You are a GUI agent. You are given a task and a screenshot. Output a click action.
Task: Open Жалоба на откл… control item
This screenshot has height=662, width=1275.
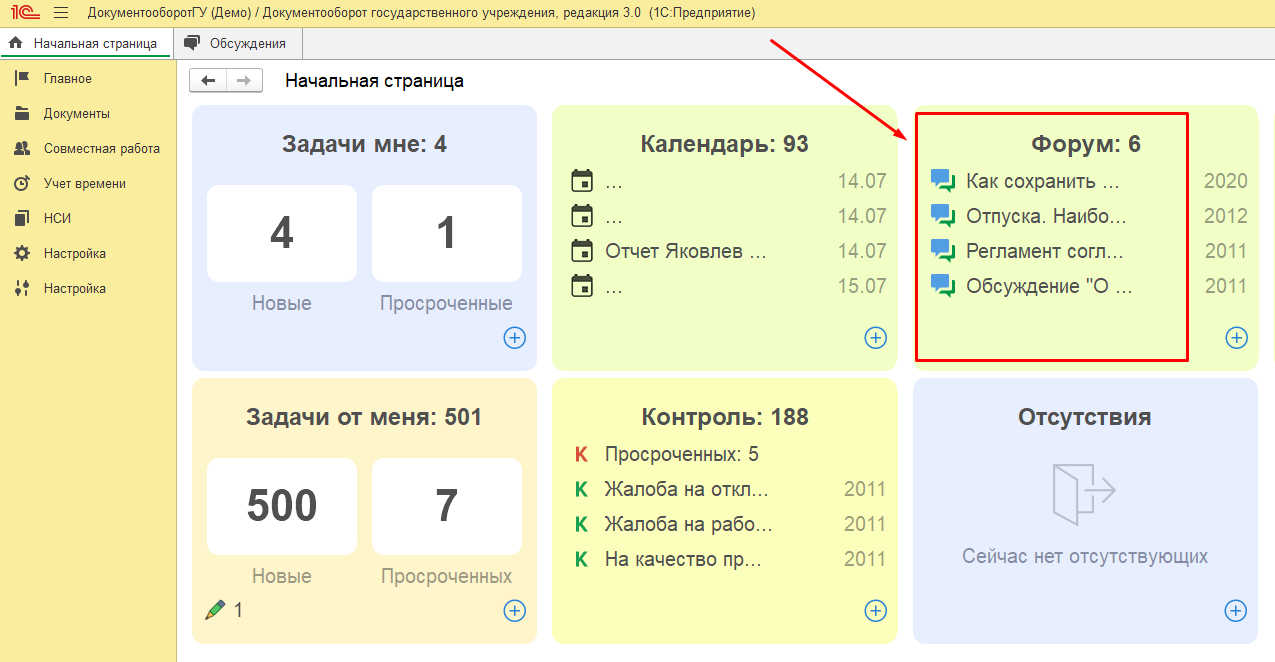point(687,489)
